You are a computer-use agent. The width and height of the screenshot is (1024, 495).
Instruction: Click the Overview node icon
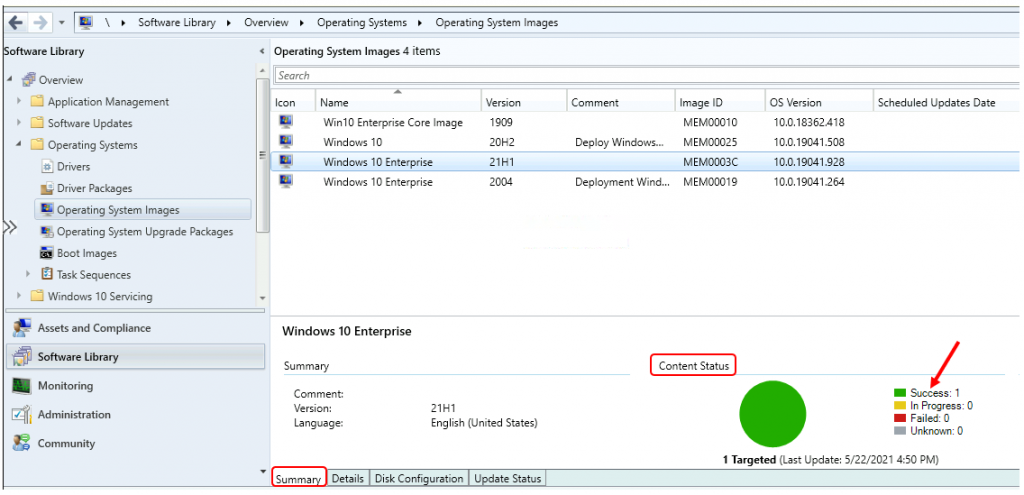pos(29,80)
